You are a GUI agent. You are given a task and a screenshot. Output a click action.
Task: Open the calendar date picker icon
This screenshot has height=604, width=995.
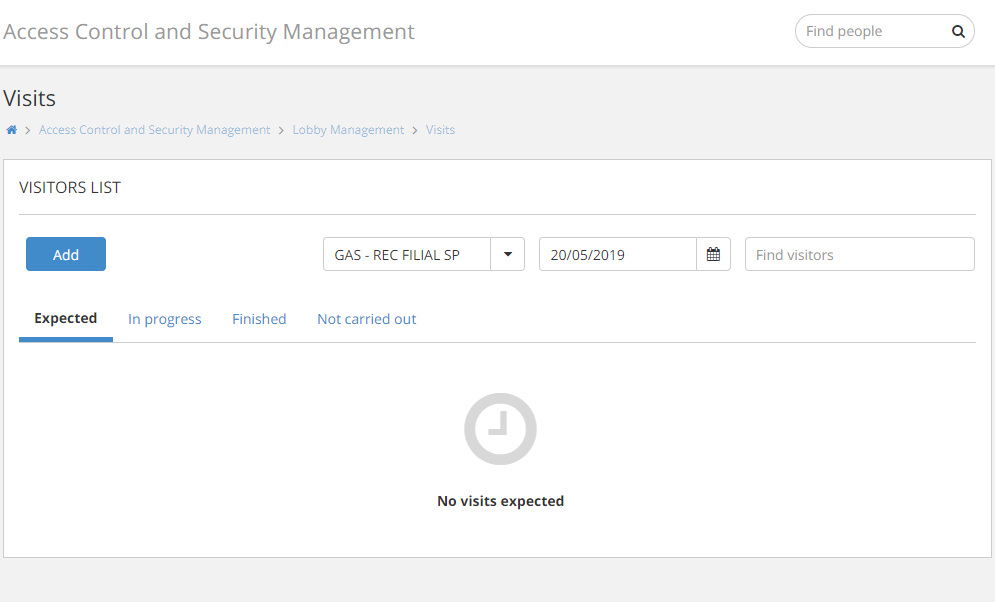tap(713, 255)
